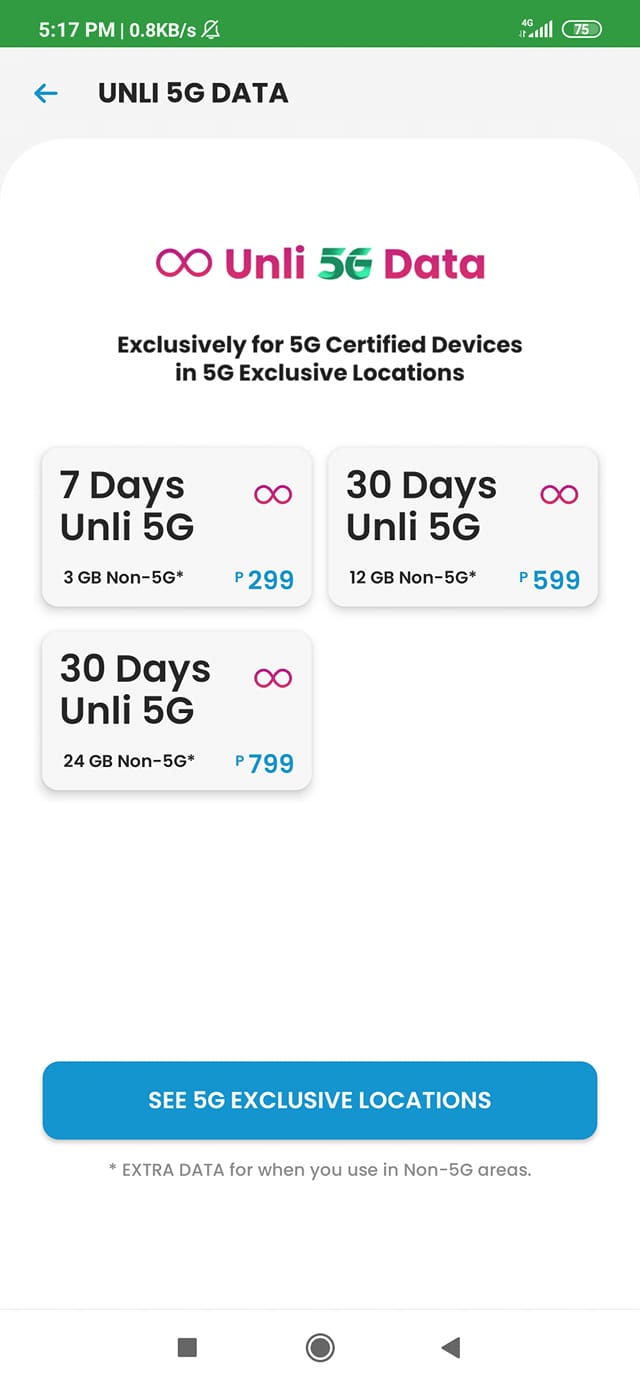Tap the 4G signal strength indicator
The width and height of the screenshot is (640, 1386).
tap(536, 29)
